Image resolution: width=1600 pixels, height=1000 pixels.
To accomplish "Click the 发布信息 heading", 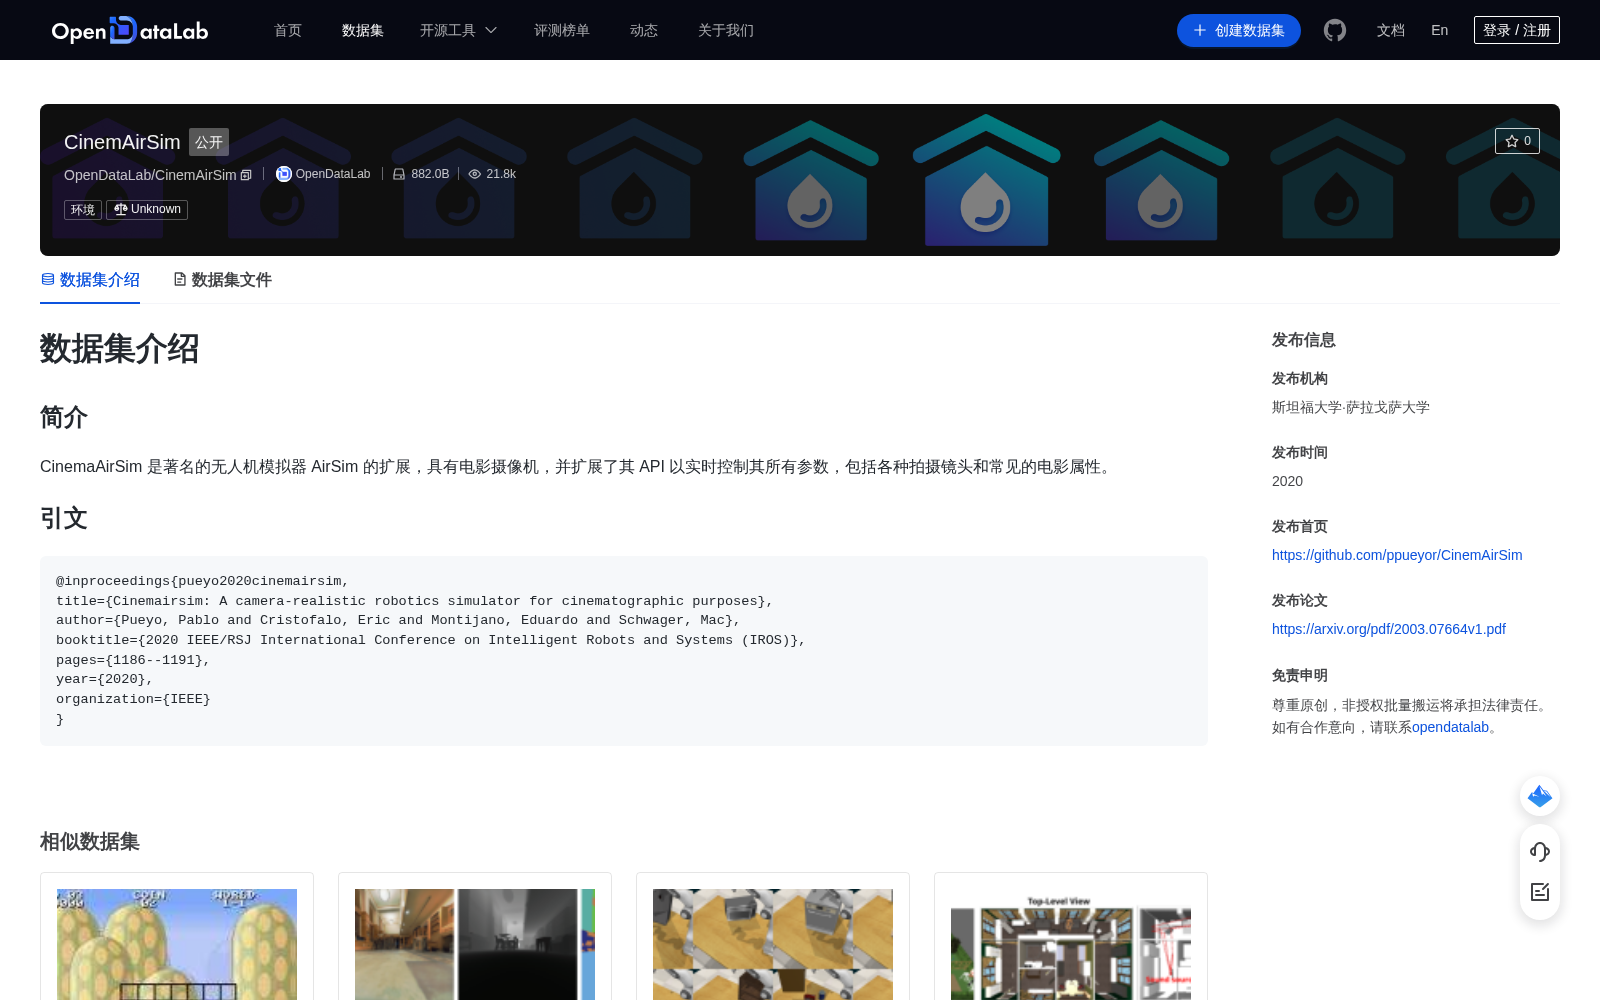I will [x=1303, y=340].
